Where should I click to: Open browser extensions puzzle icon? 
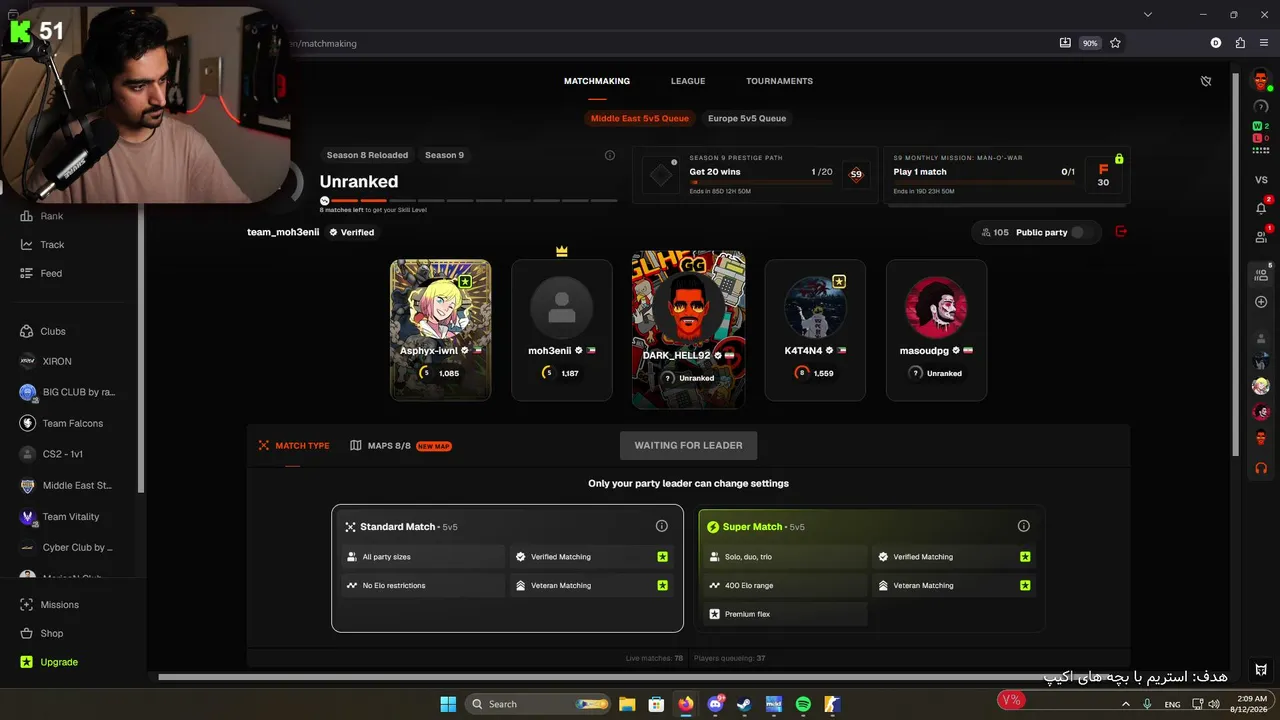[1240, 43]
